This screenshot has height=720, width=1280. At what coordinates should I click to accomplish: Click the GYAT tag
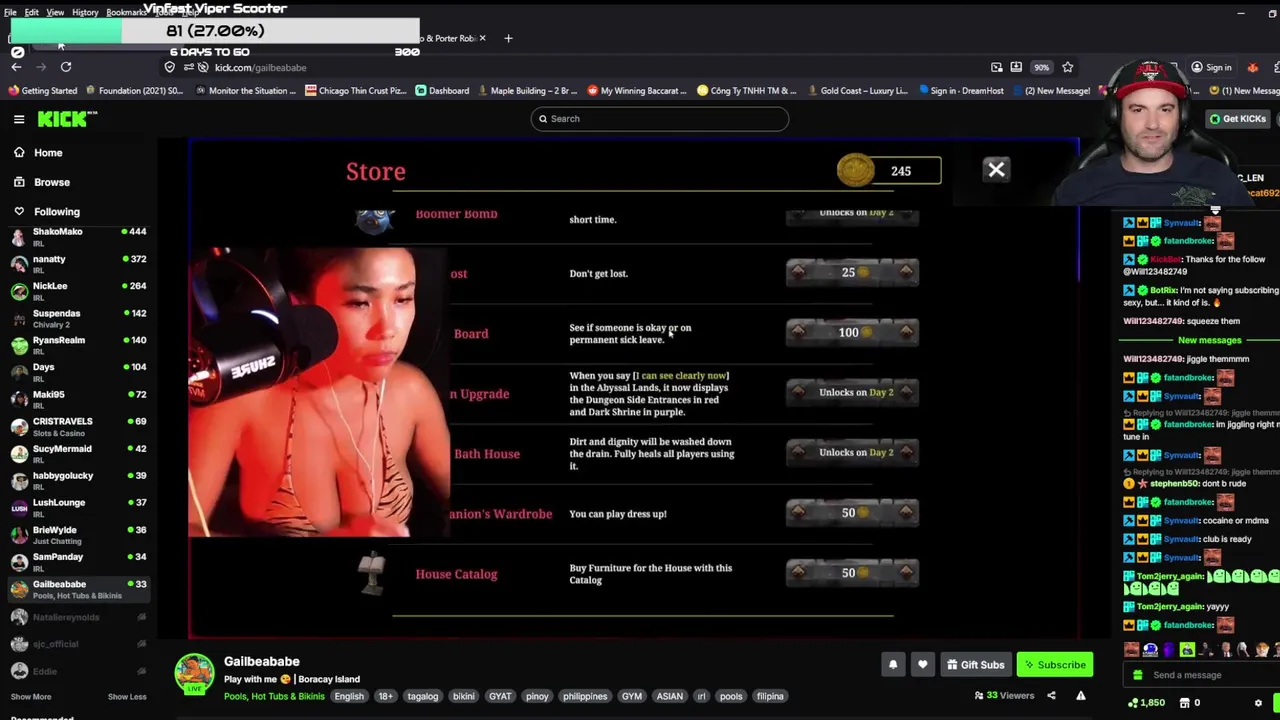[500, 696]
